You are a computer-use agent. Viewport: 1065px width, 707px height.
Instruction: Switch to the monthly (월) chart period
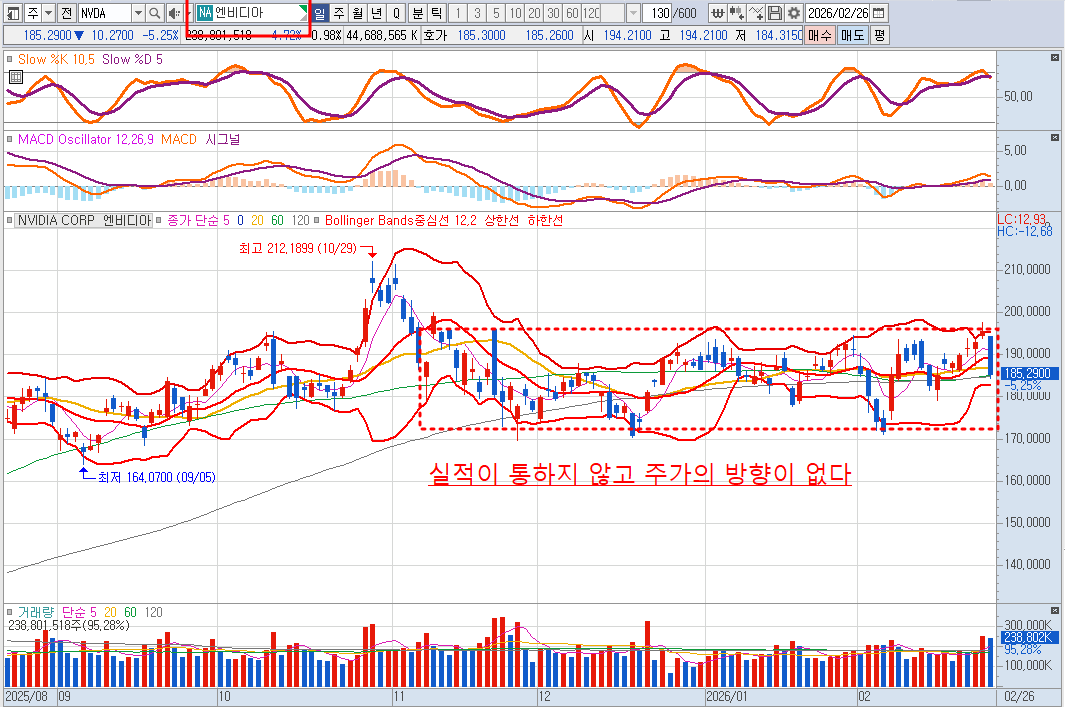tap(358, 13)
